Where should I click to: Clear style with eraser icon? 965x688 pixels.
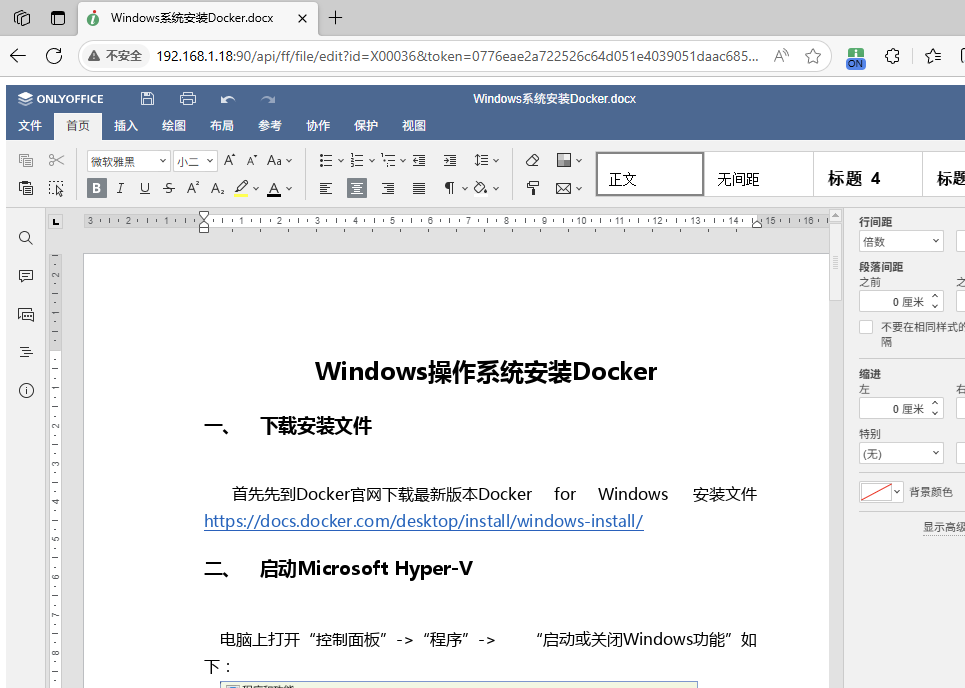point(532,161)
